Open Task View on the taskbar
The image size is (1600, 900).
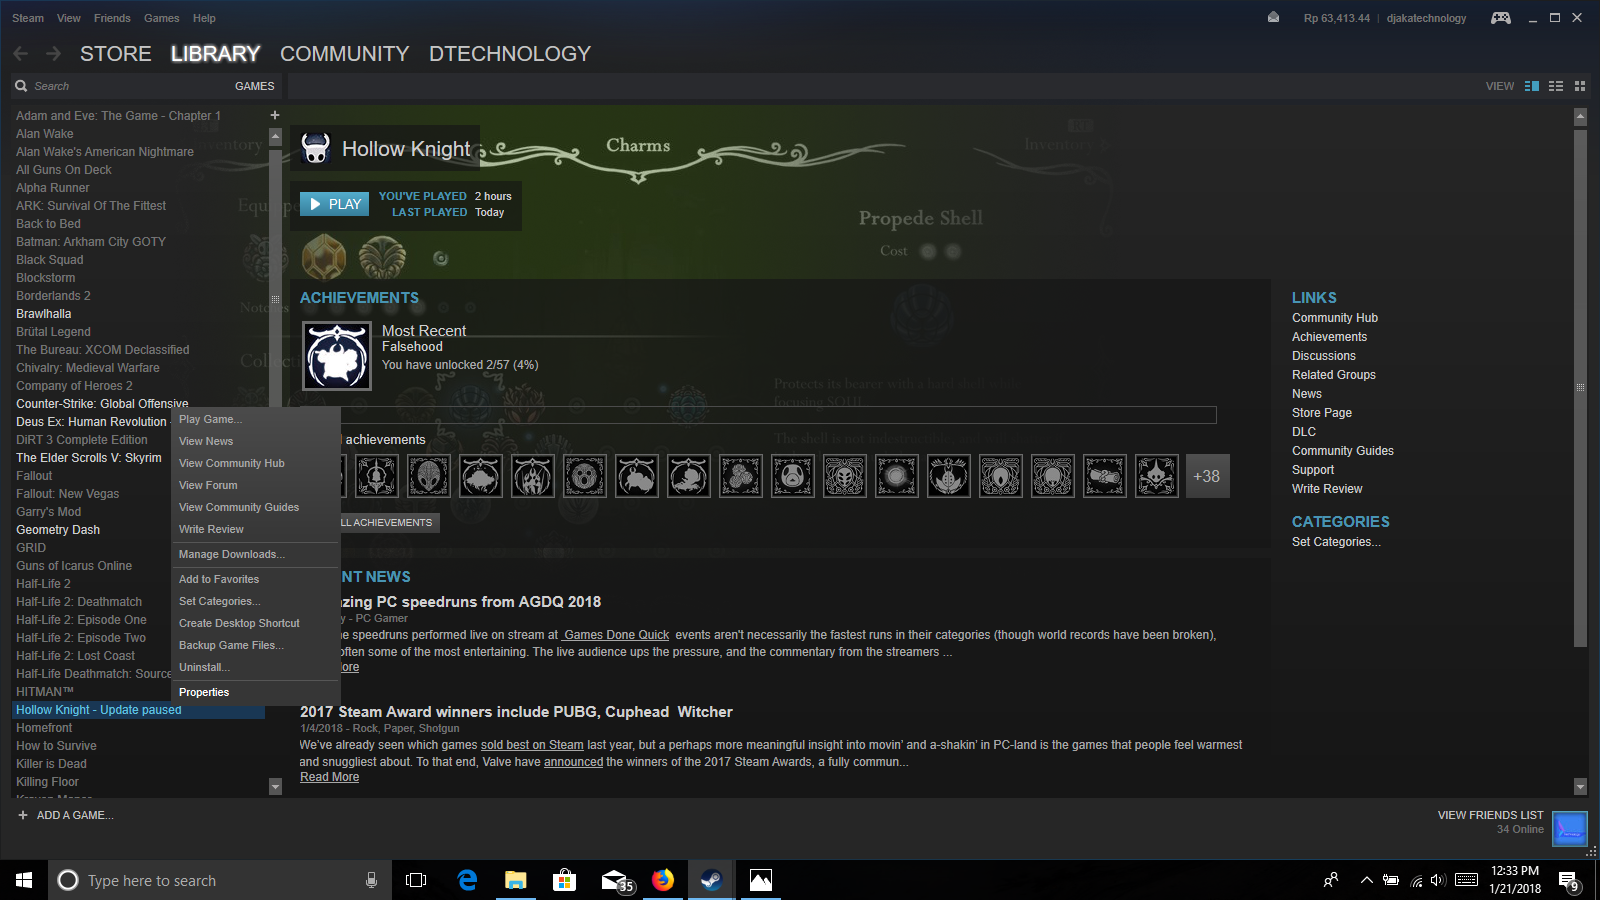[x=416, y=880]
